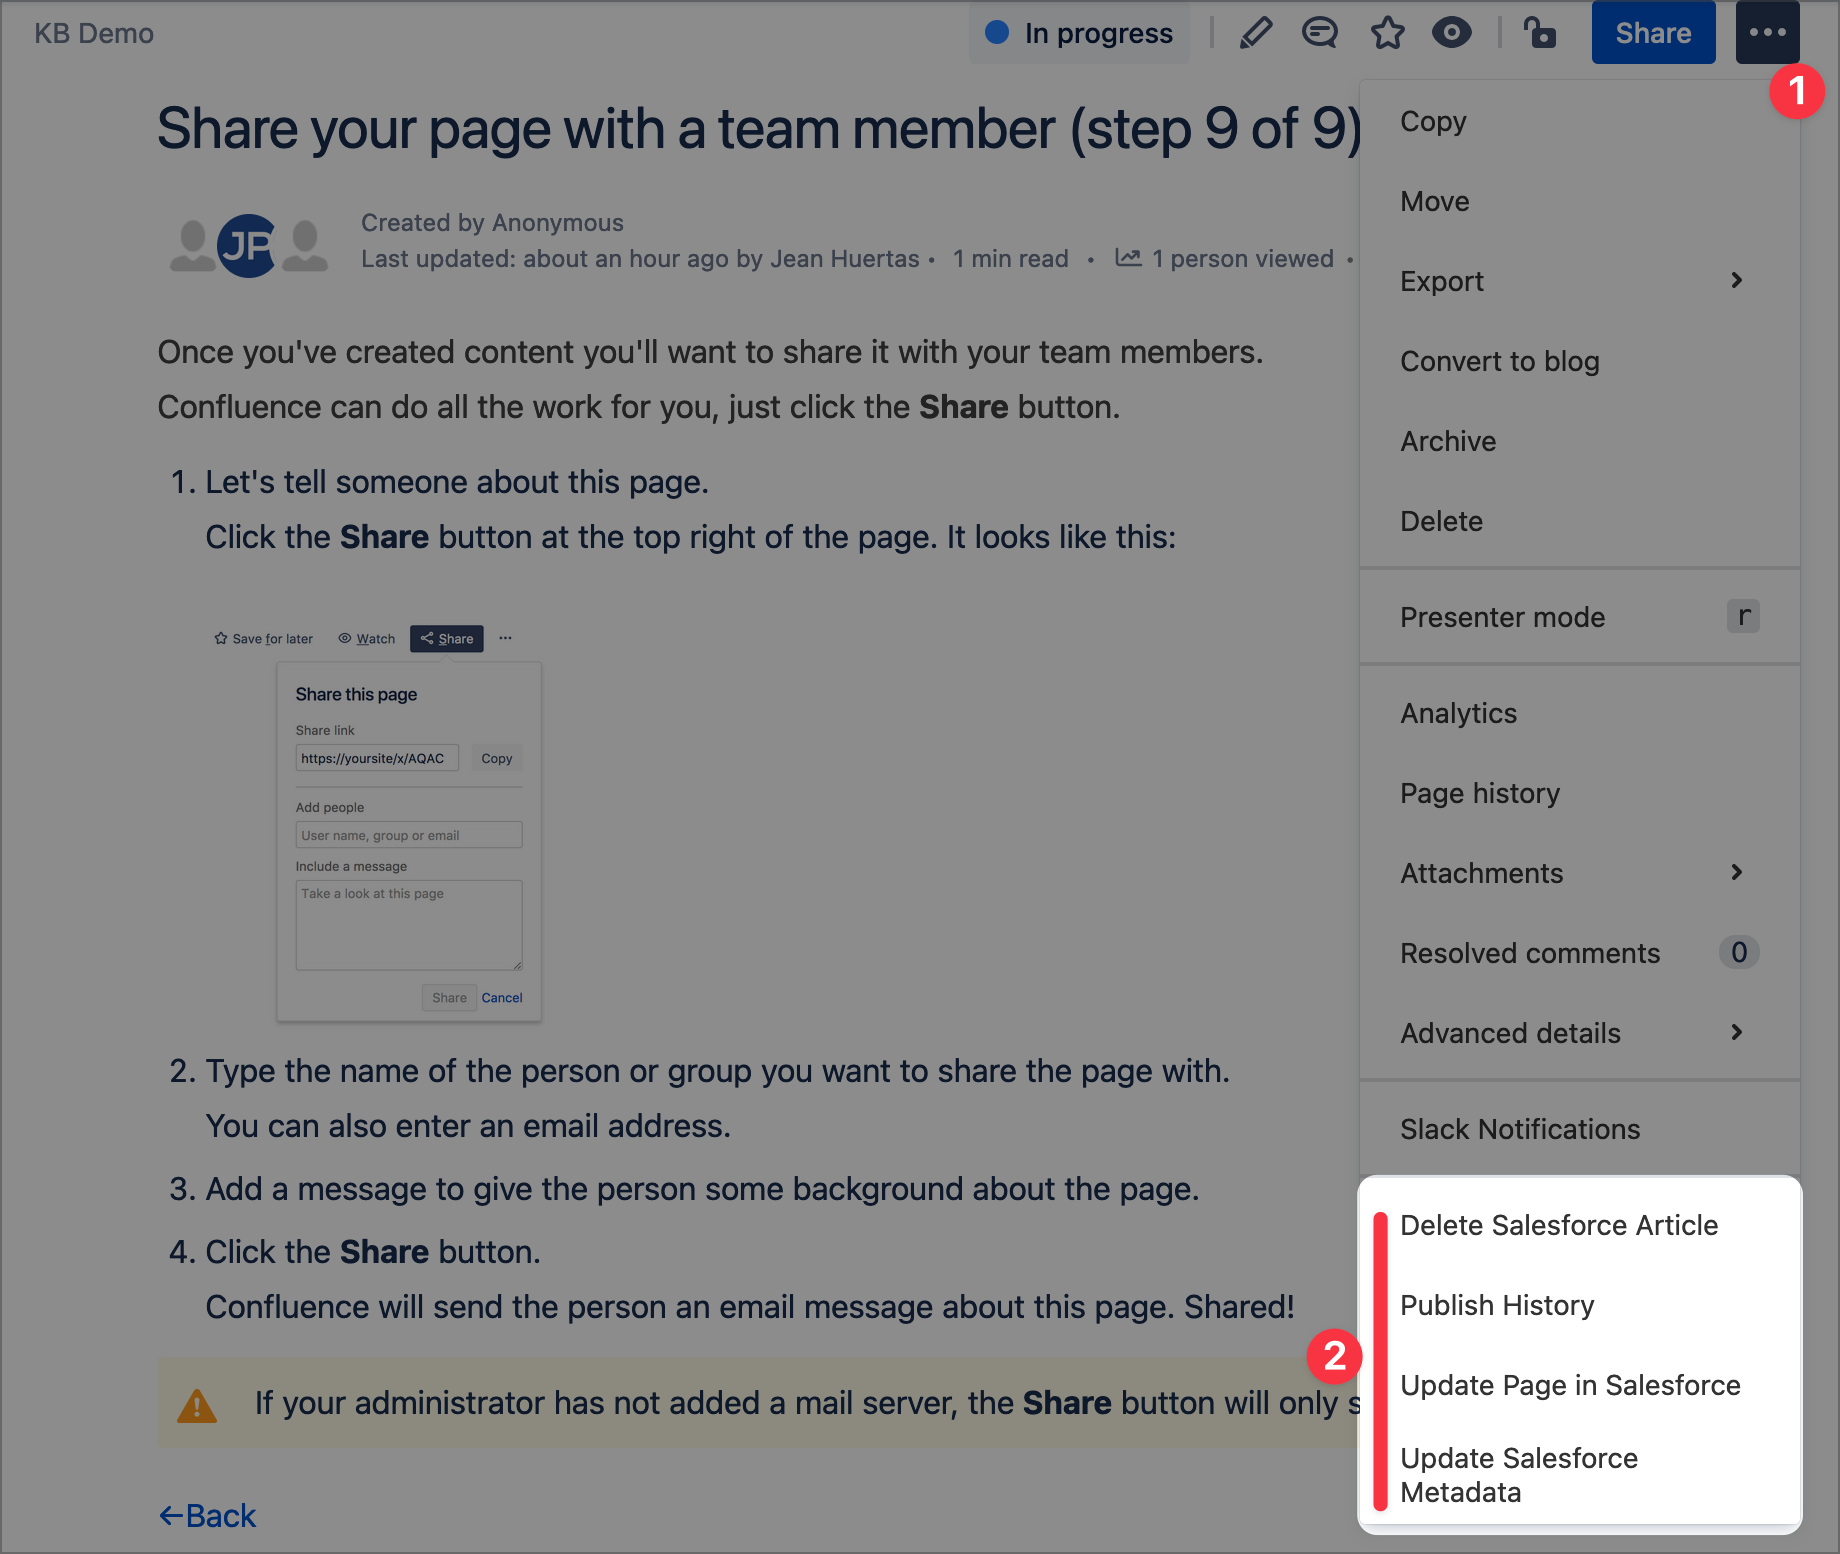Follow the Back link at page bottom
This screenshot has width=1840, height=1554.
click(x=208, y=1516)
